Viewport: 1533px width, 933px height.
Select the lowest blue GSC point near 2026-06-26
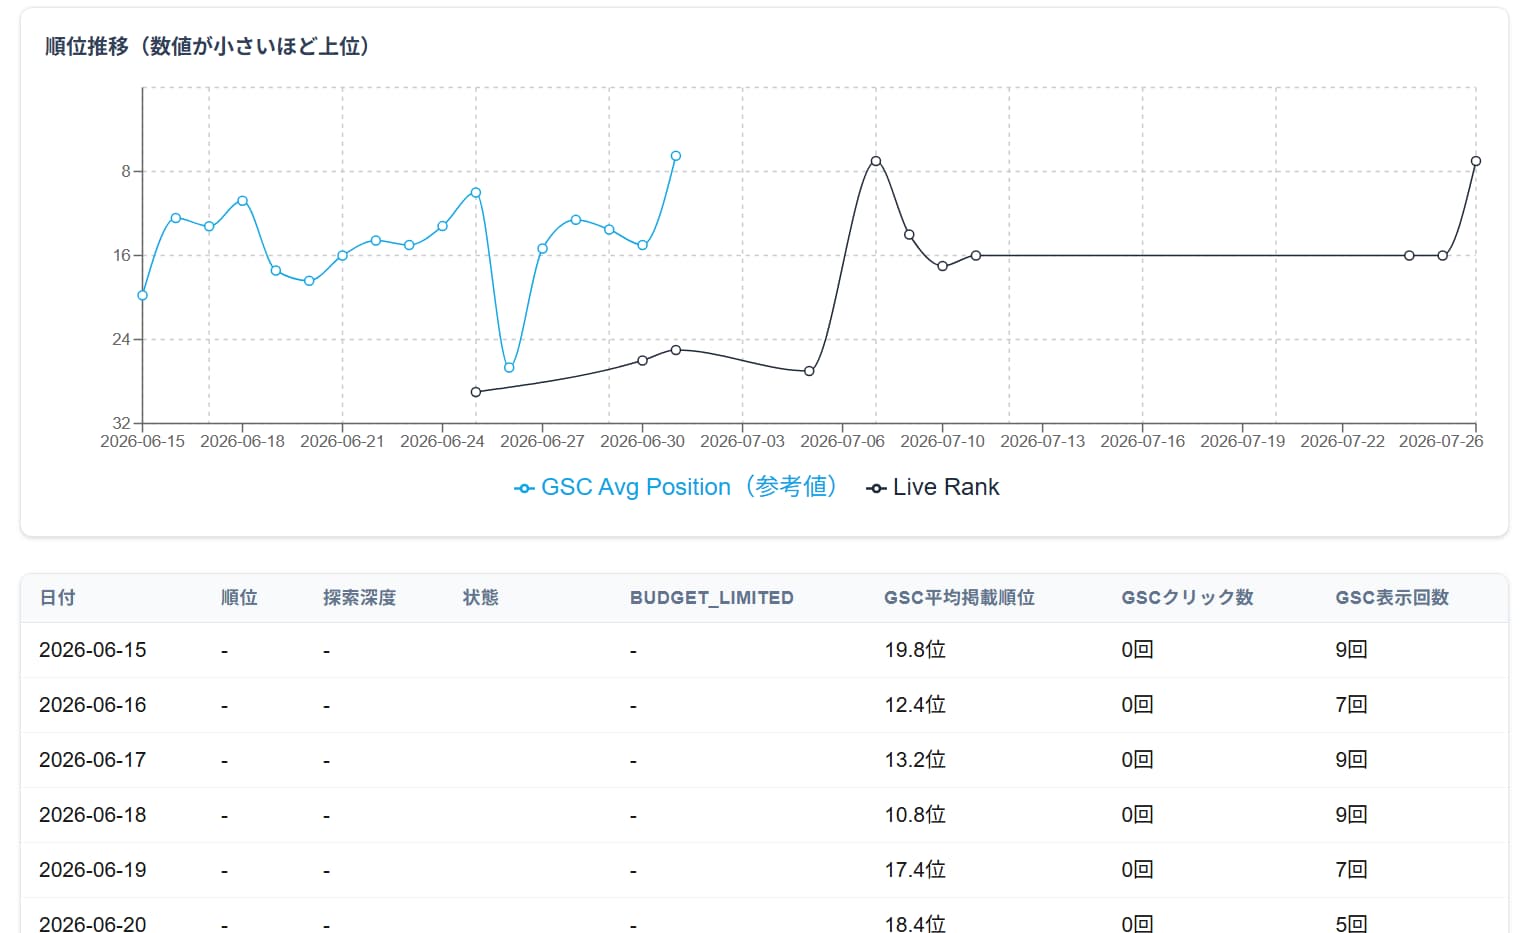click(509, 368)
